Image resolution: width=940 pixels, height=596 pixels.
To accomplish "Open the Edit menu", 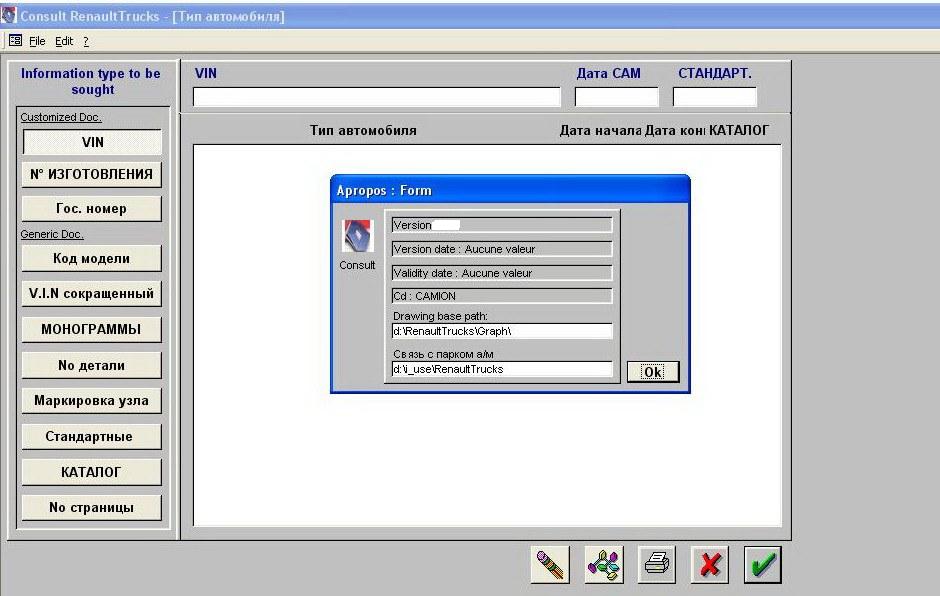I will pyautogui.click(x=64, y=41).
